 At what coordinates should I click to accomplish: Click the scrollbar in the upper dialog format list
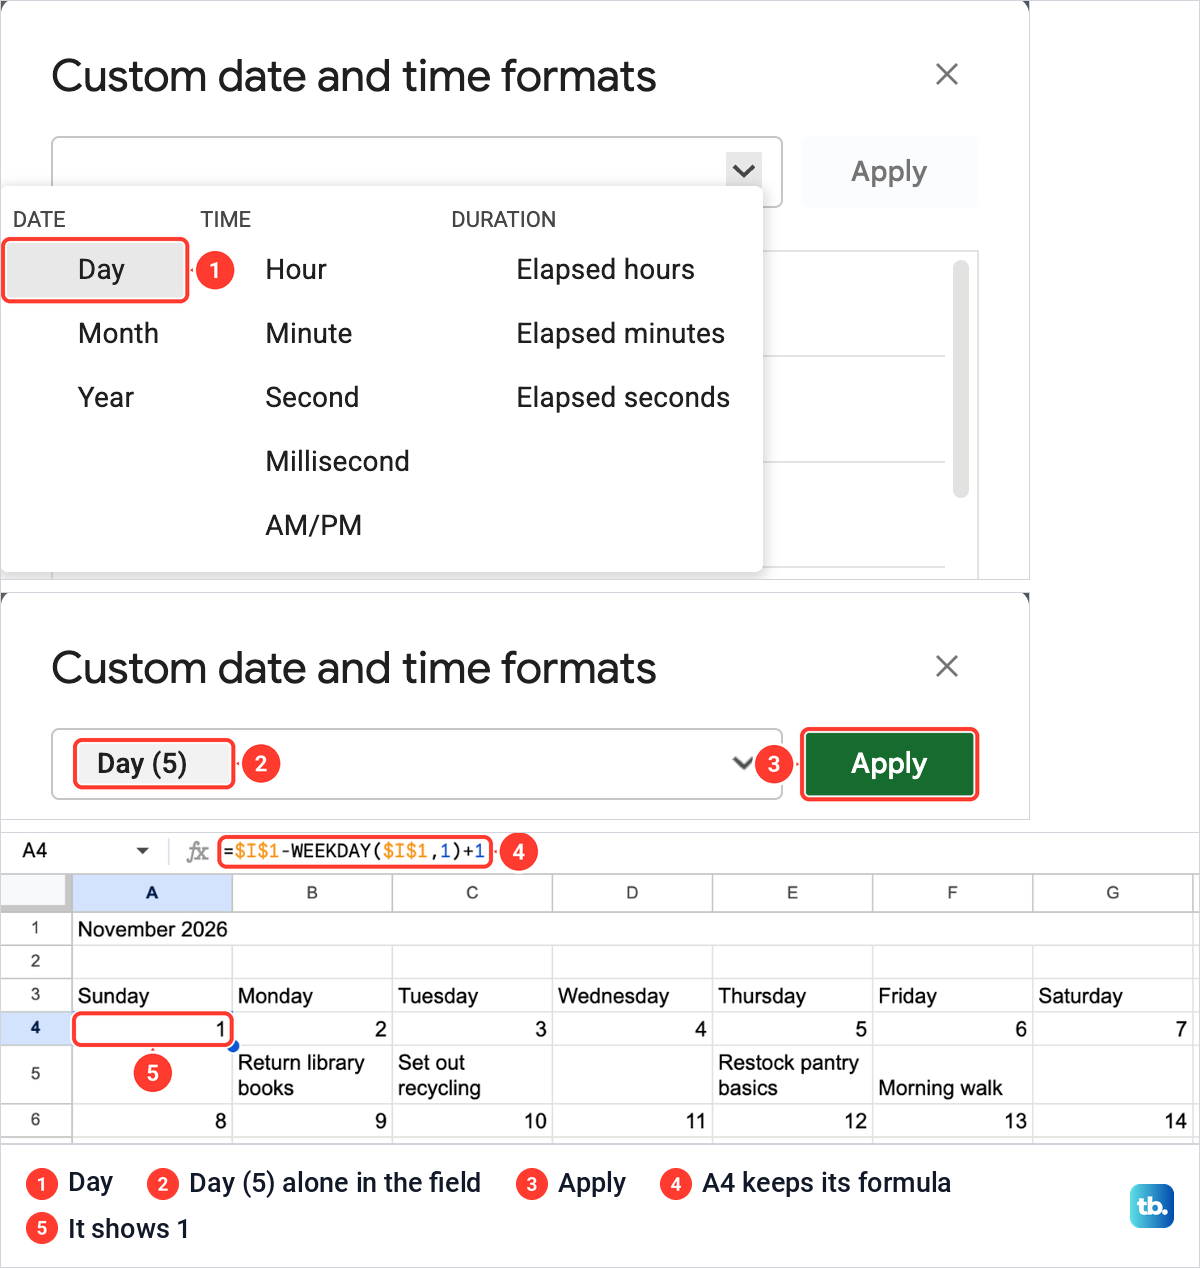(961, 378)
